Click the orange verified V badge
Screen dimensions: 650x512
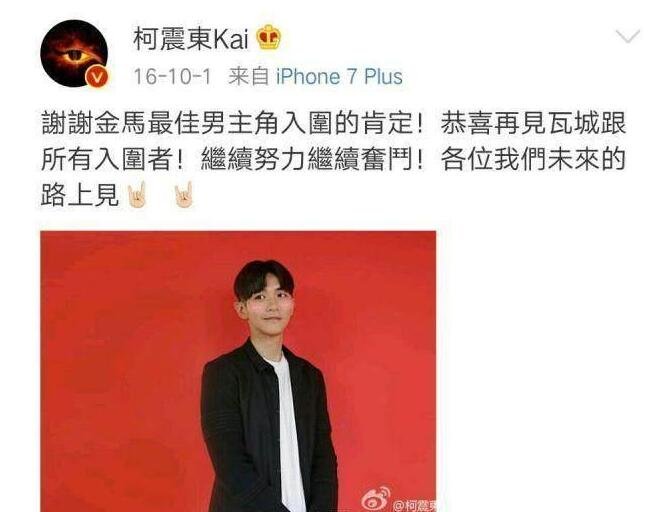click(97, 77)
